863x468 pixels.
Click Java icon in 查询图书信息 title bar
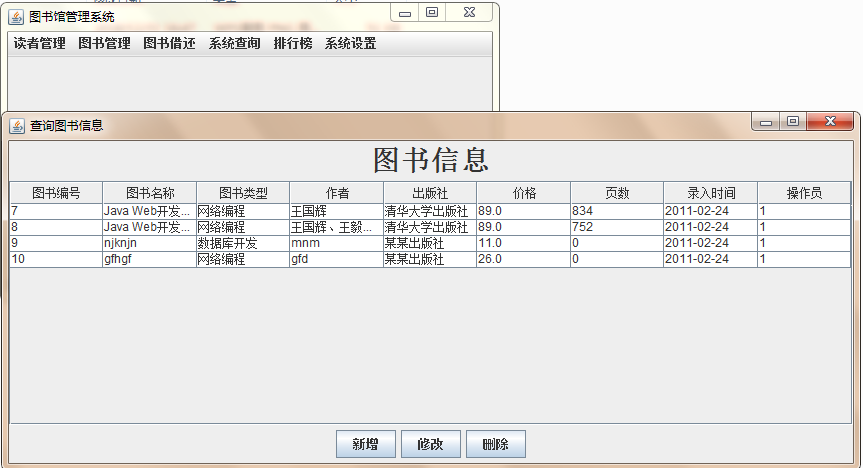pyautogui.click(x=17, y=126)
